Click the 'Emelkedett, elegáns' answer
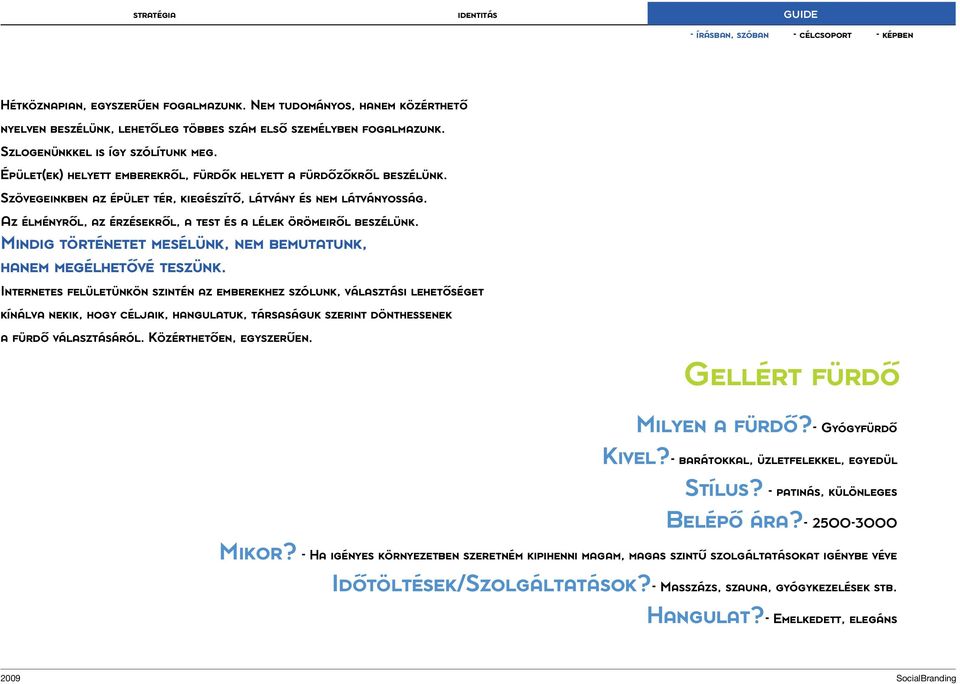 click(835, 619)
